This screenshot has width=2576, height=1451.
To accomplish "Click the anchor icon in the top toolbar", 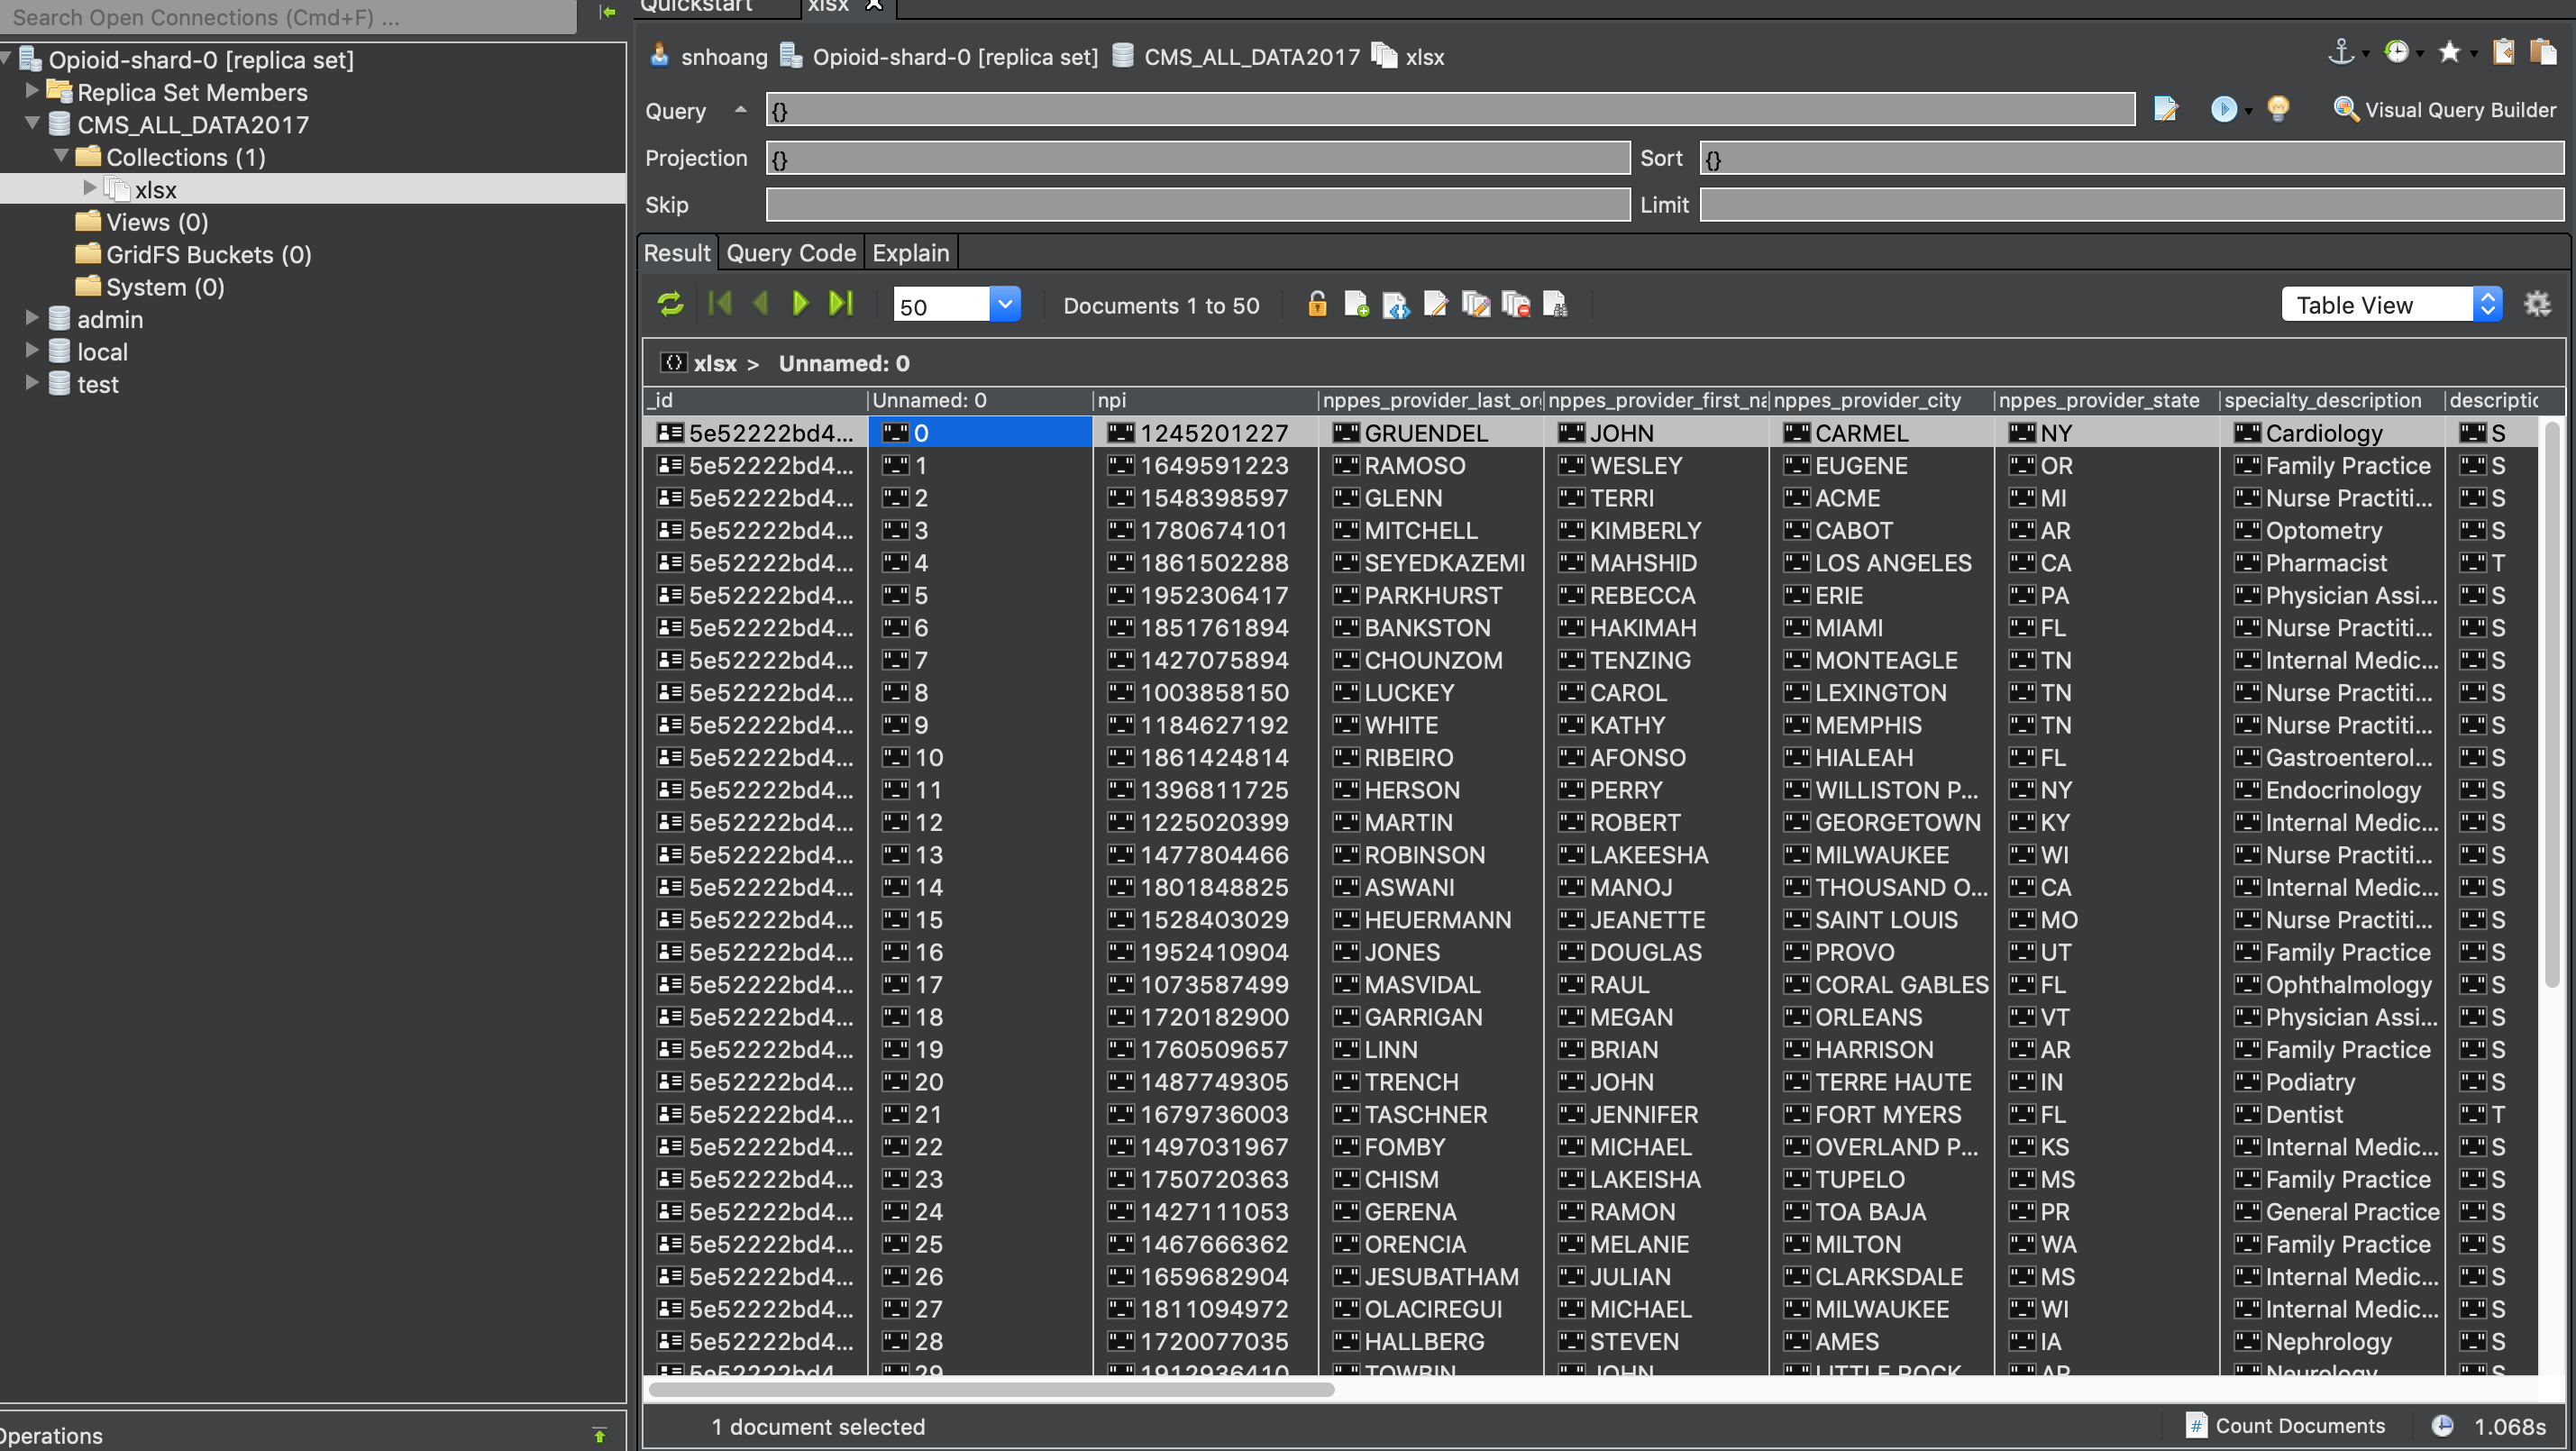I will coord(2341,52).
